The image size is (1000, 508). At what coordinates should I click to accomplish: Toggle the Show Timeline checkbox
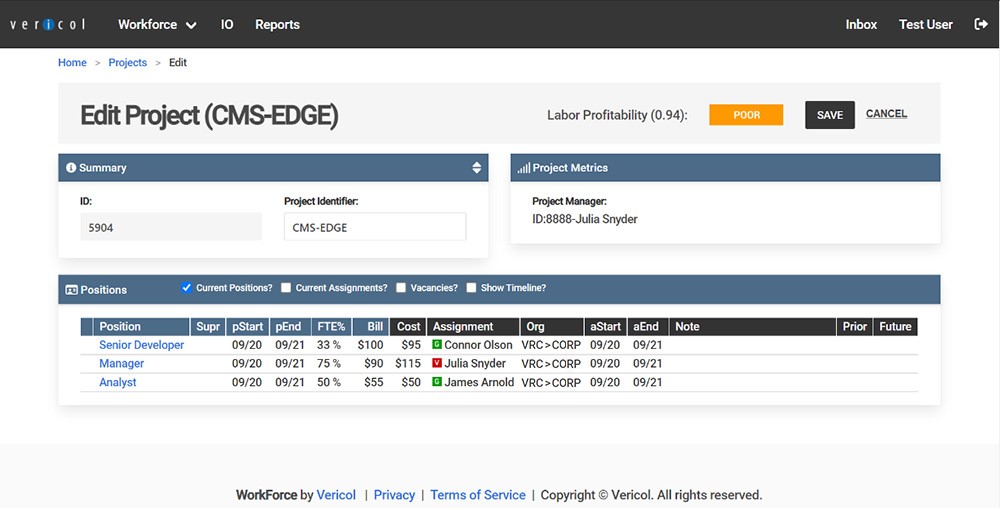tap(471, 288)
